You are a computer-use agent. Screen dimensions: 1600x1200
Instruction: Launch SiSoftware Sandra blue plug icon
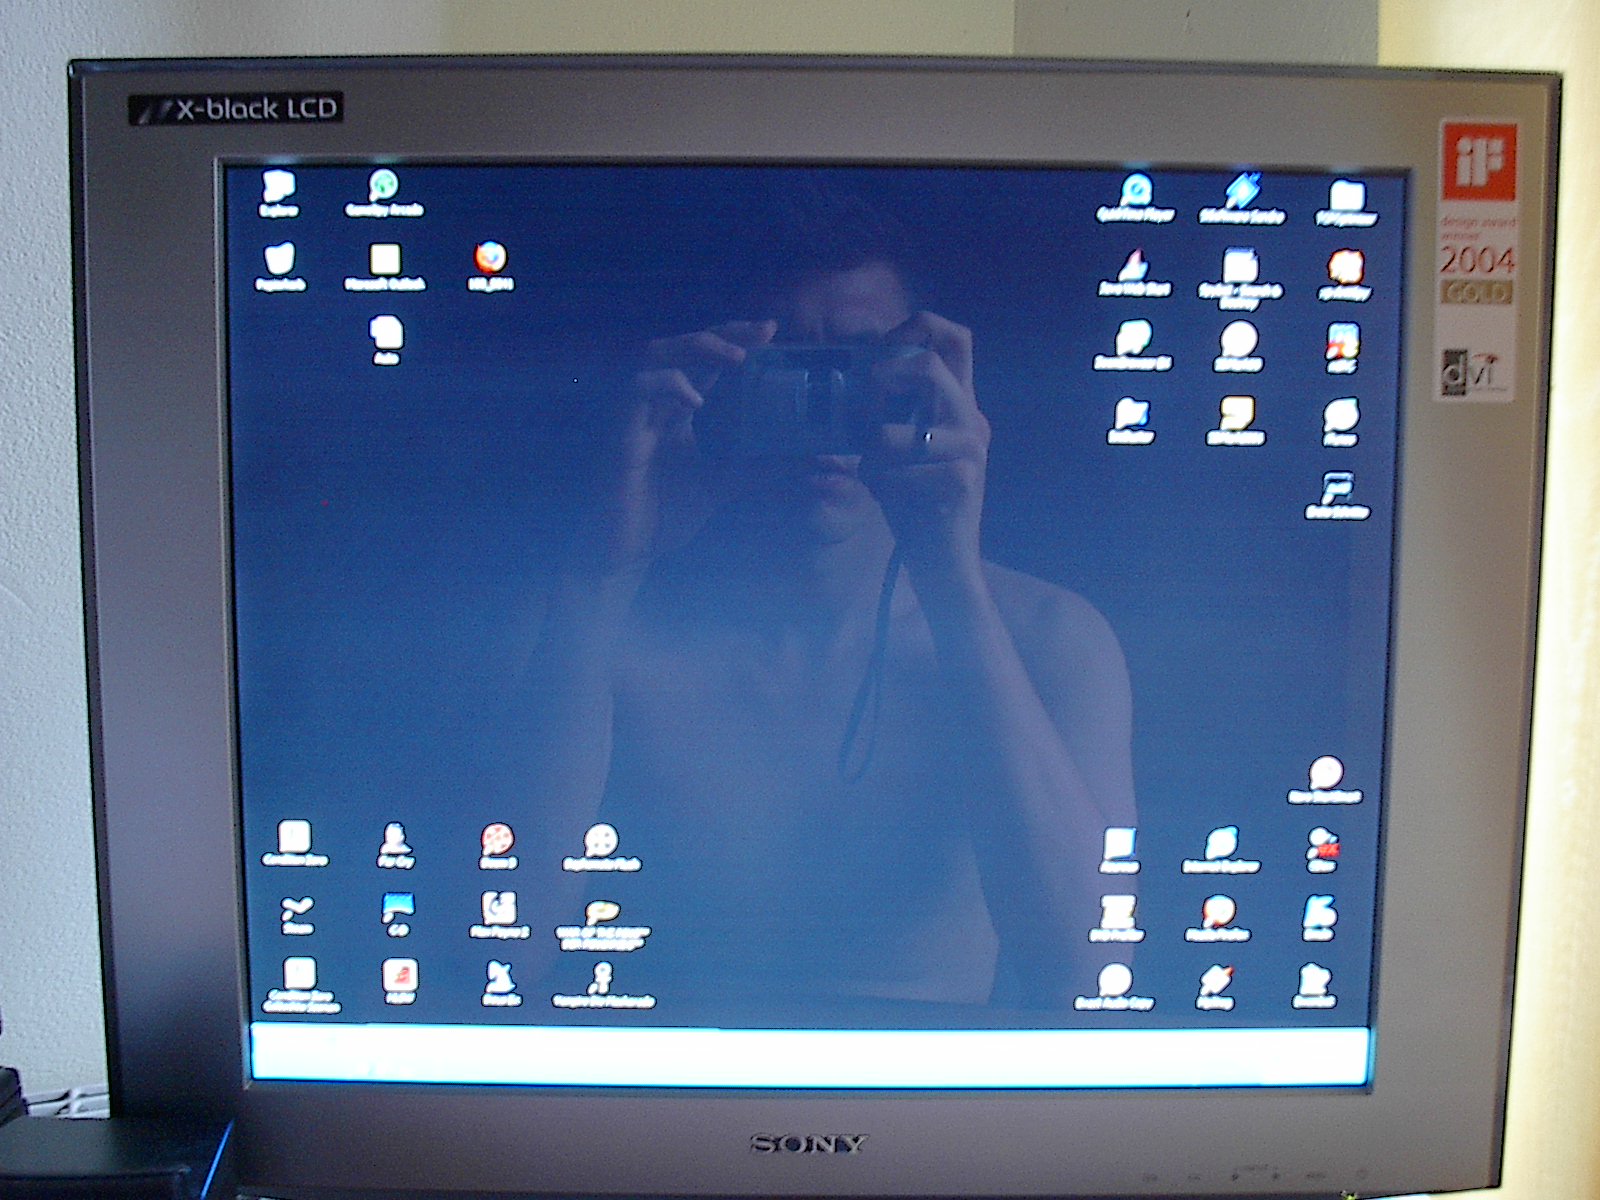(1241, 192)
